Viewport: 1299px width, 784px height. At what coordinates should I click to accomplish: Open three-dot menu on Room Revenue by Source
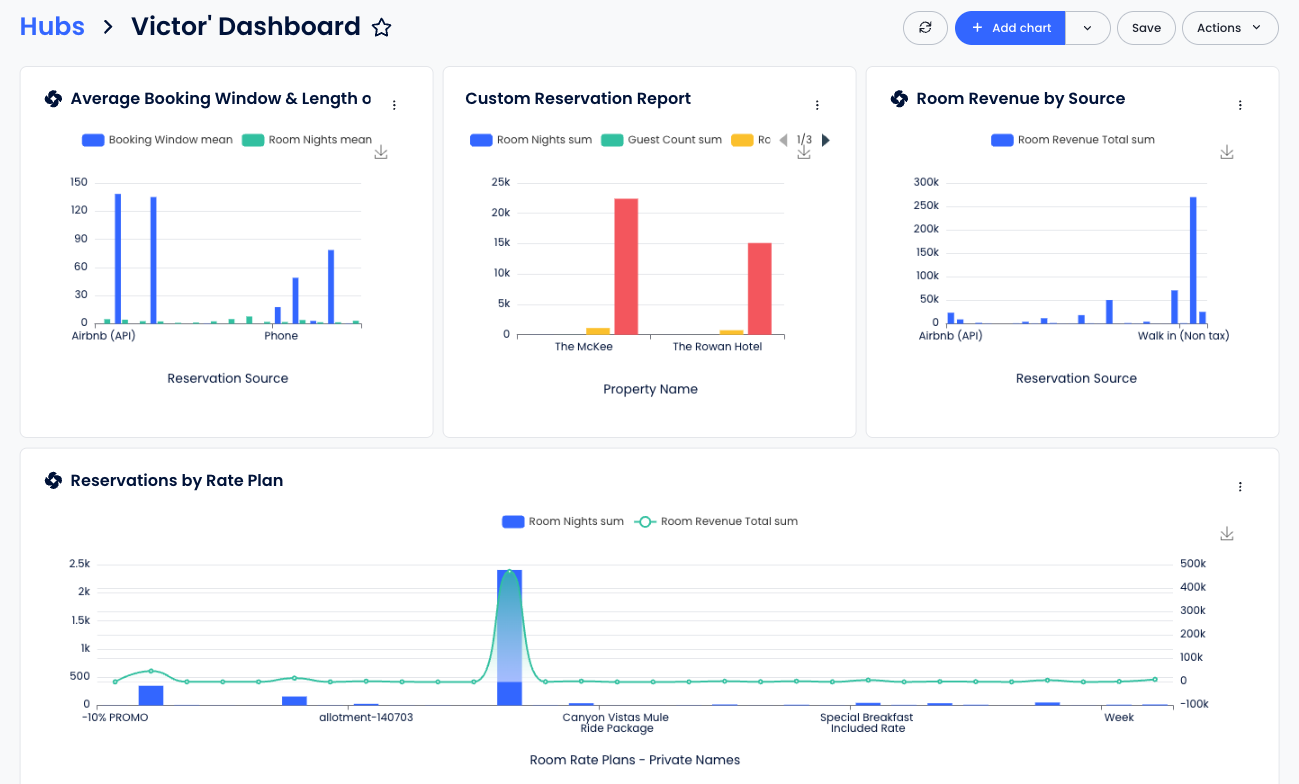[1240, 105]
